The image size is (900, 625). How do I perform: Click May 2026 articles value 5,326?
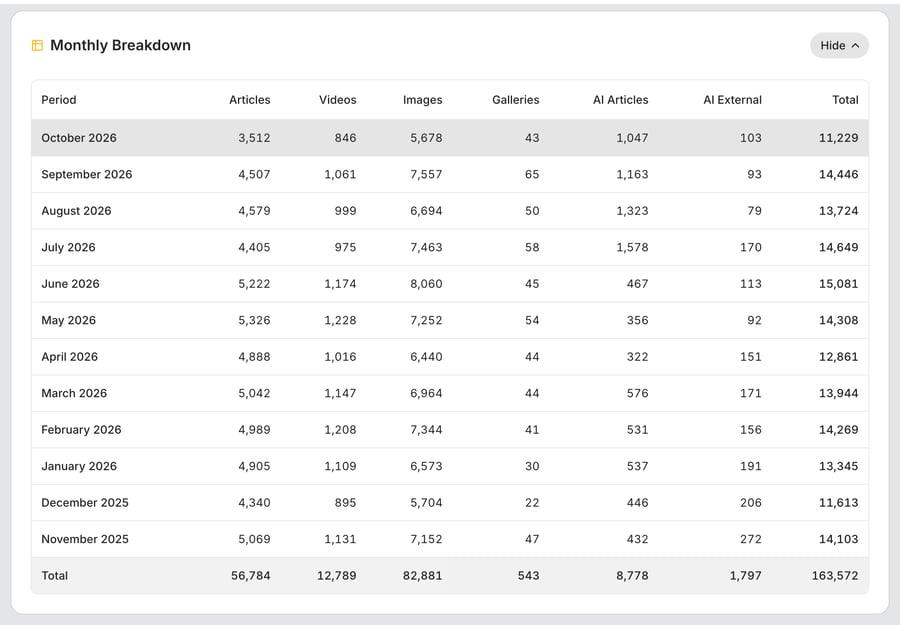point(254,320)
